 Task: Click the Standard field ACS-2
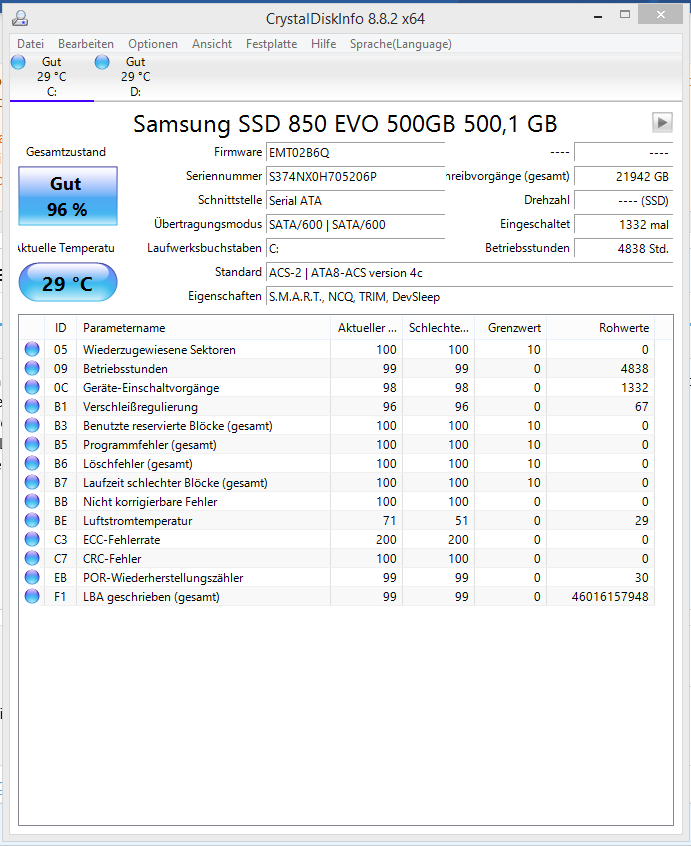click(469, 272)
